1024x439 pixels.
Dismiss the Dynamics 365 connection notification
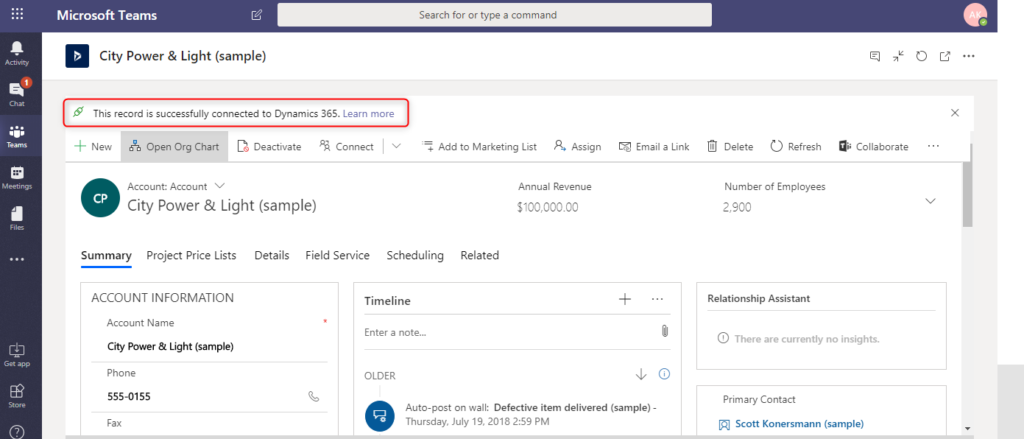tap(955, 113)
